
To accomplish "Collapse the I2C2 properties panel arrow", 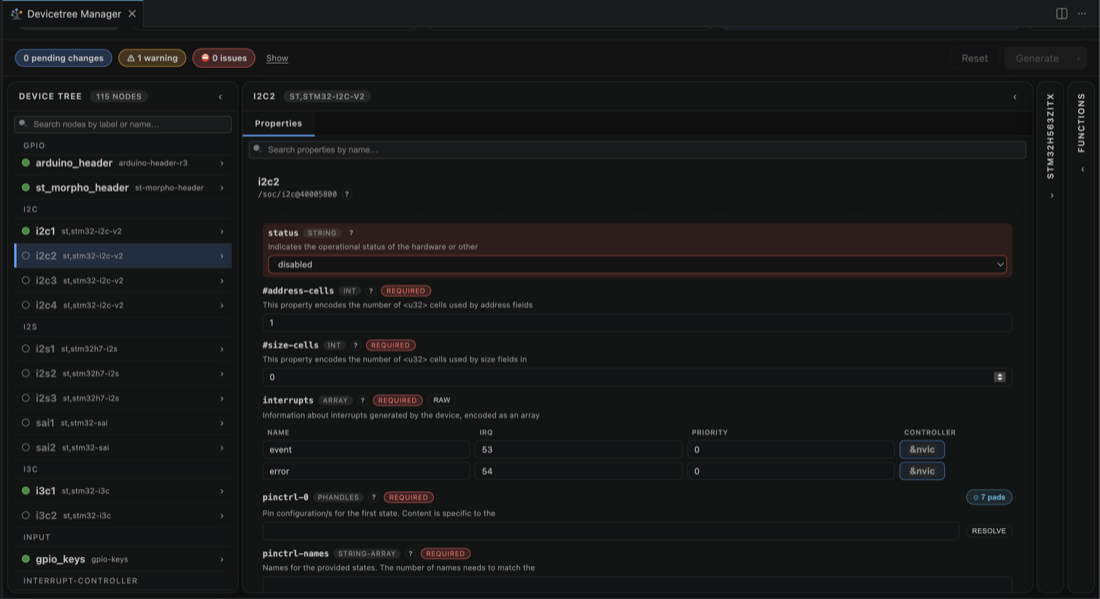I will click(1014, 97).
